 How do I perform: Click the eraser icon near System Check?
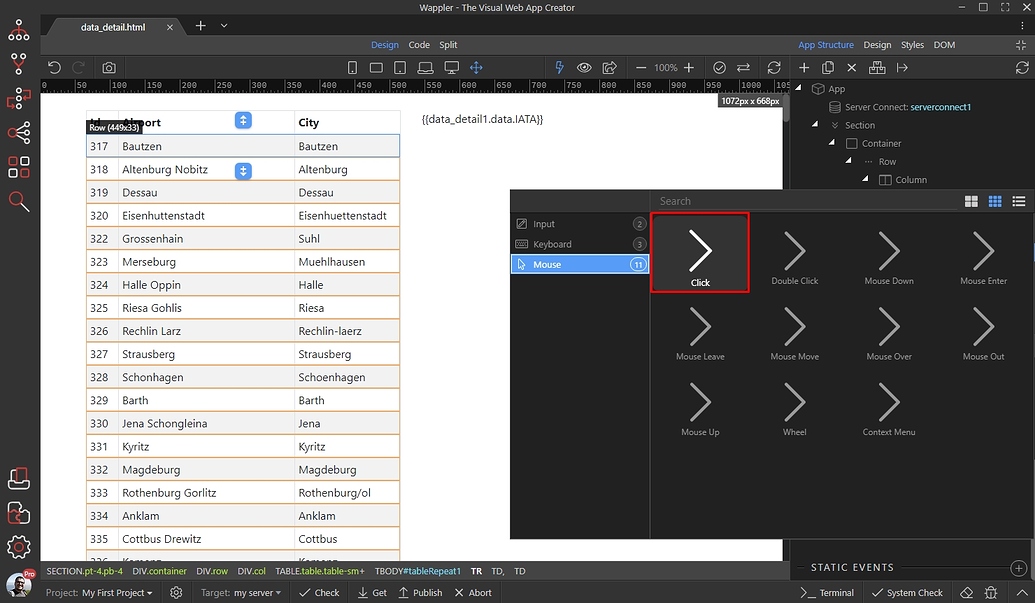[966, 593]
